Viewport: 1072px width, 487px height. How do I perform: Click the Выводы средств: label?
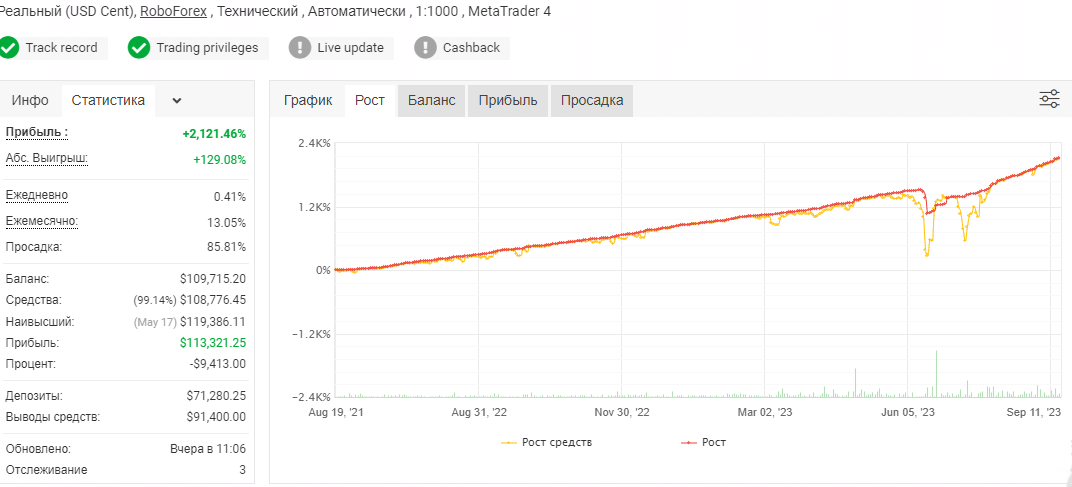pos(53,417)
